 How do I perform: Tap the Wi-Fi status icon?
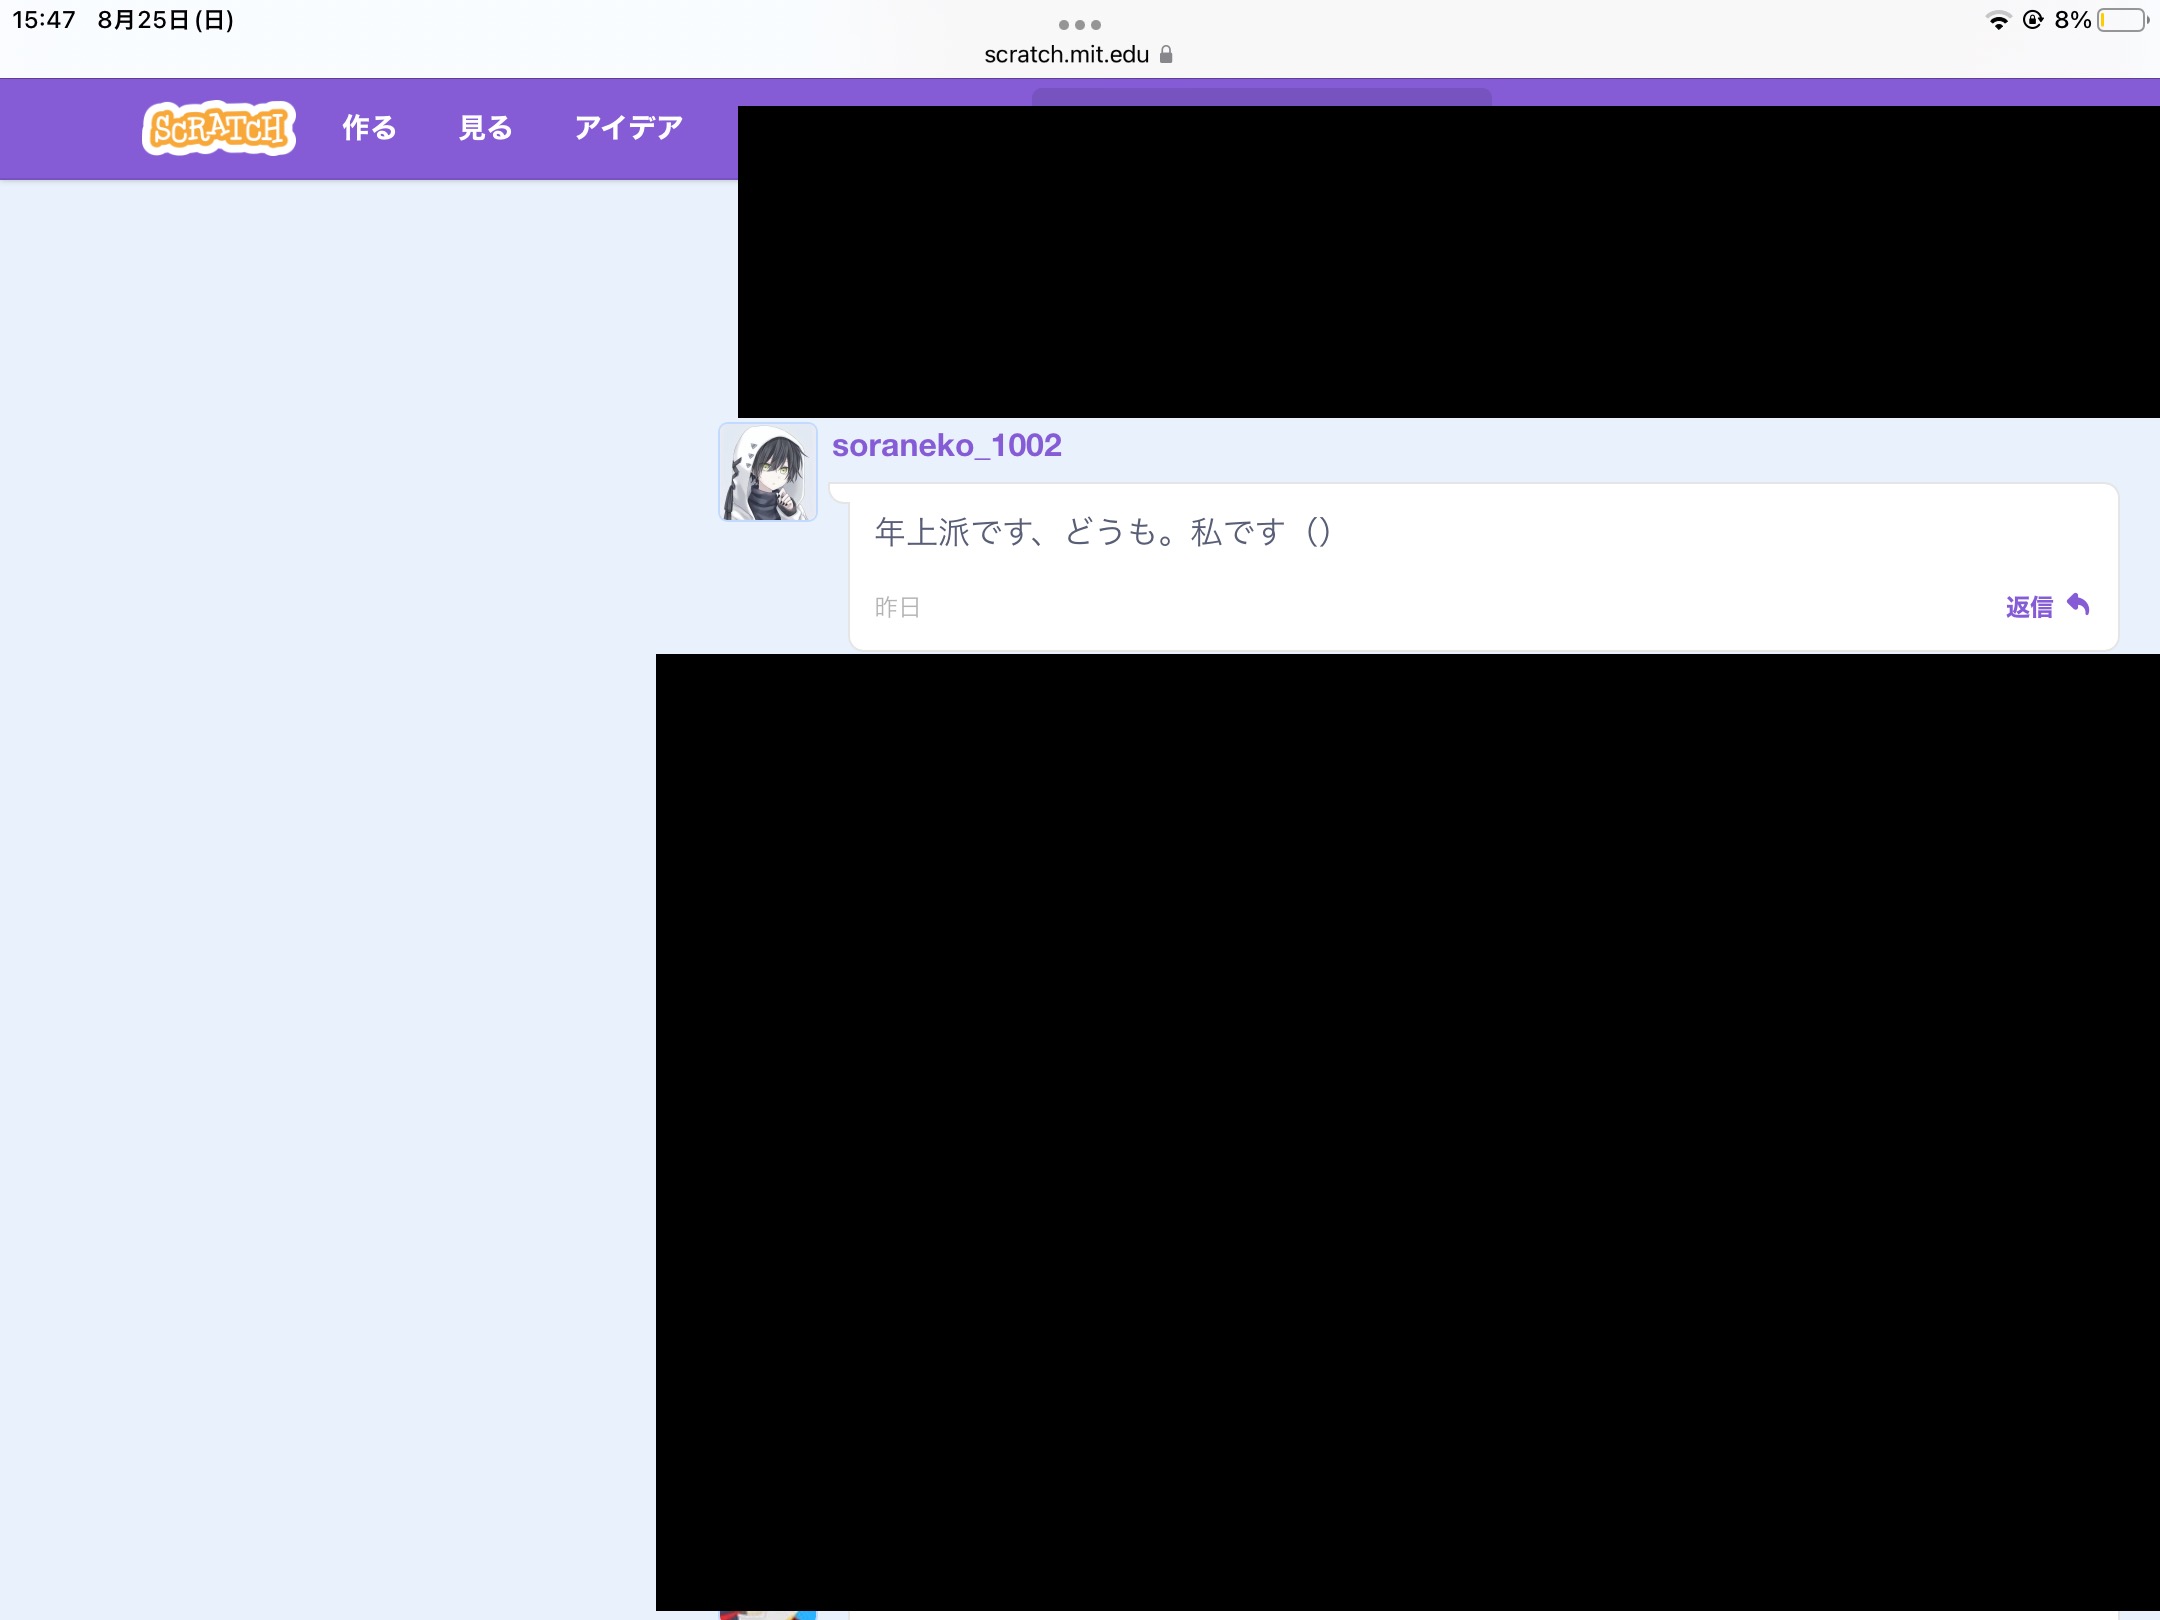[x=1998, y=20]
